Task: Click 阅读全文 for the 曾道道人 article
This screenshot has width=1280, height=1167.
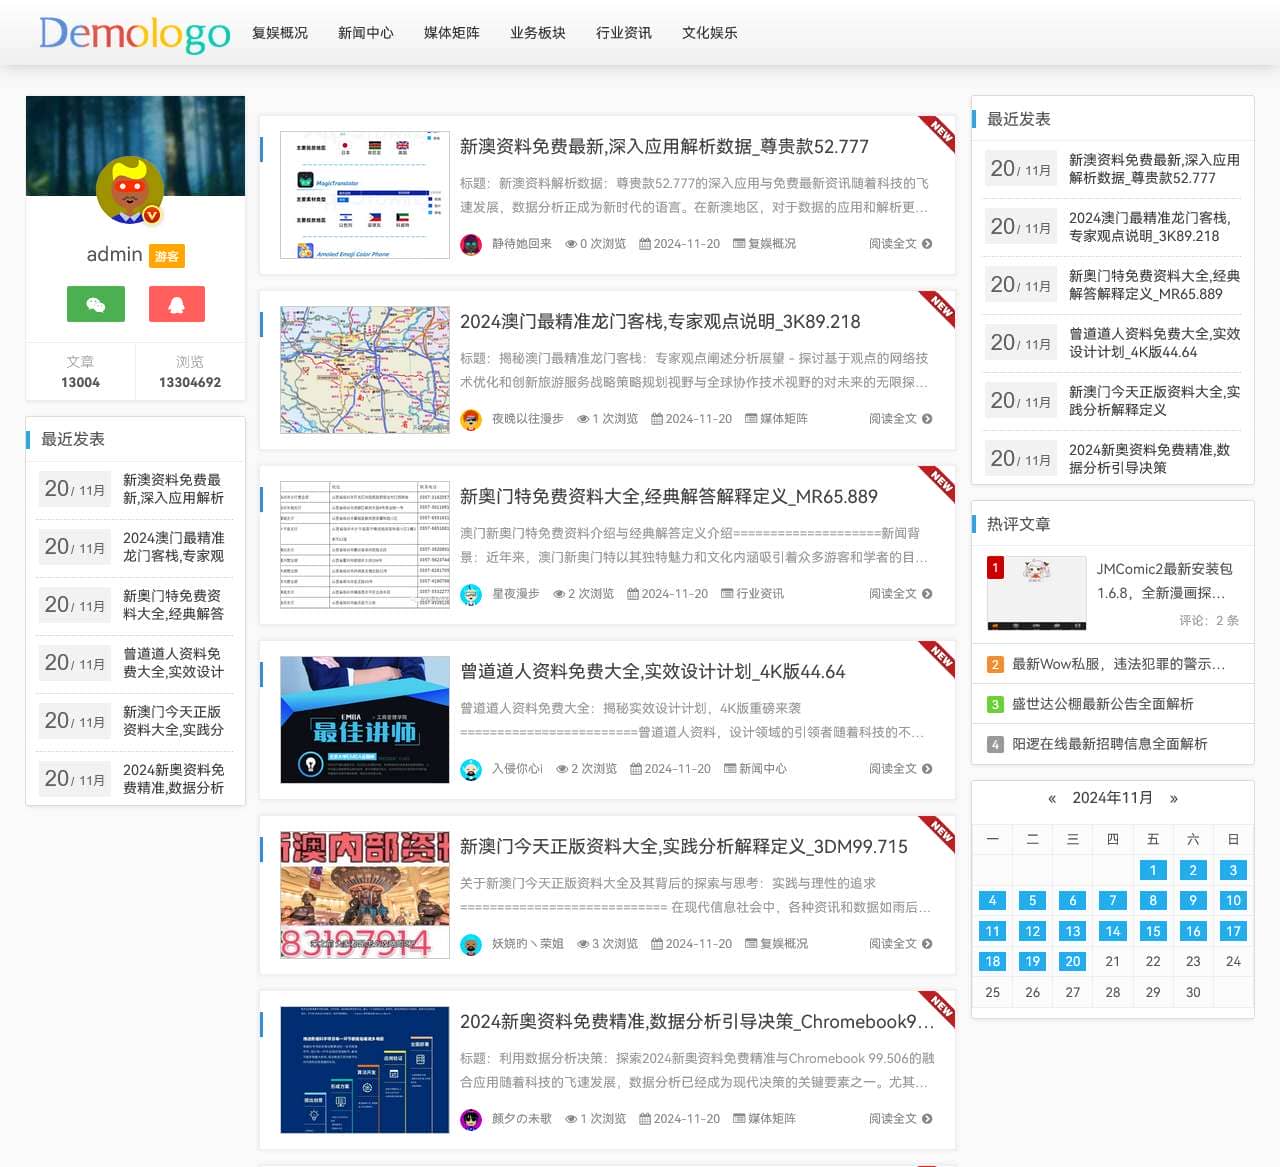Action: [892, 769]
